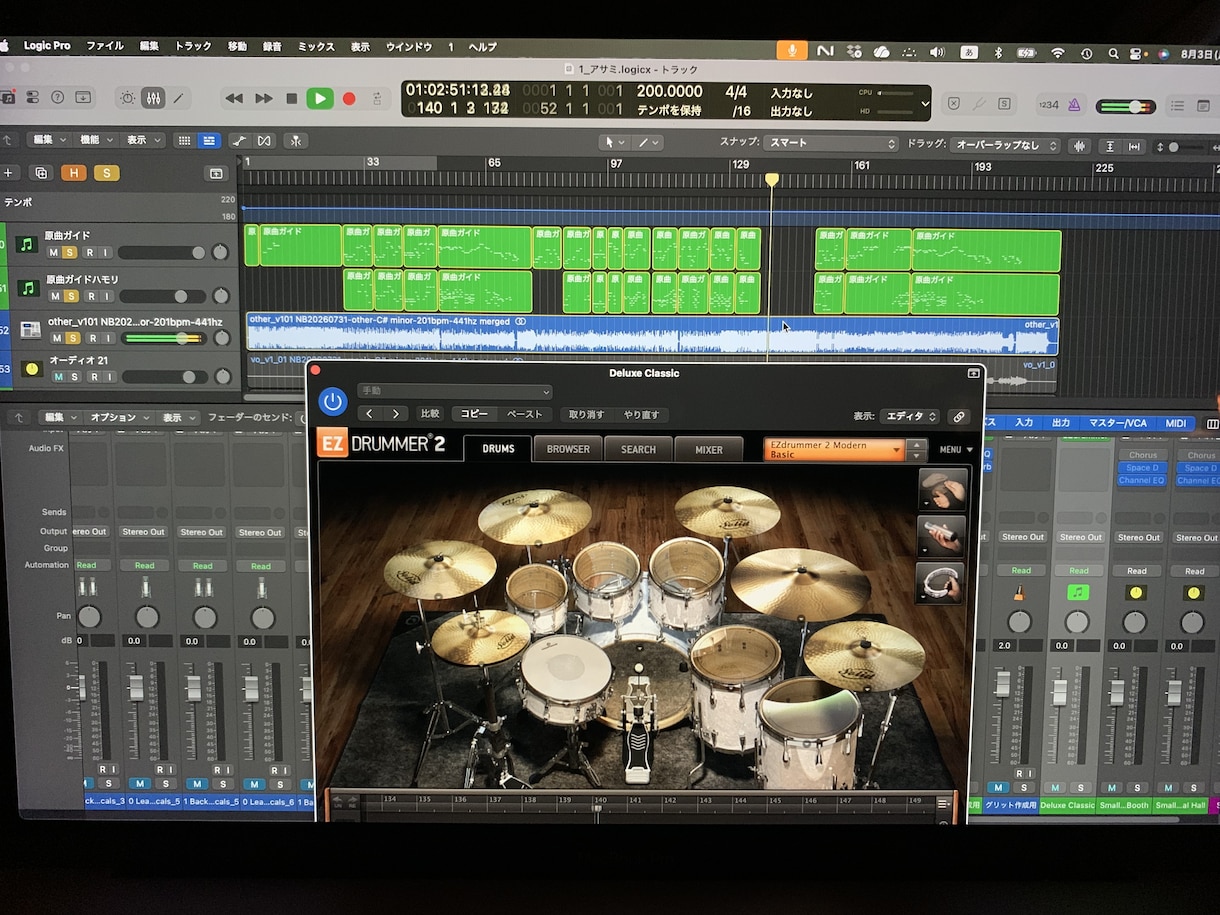Fast forward using the transport forward button
Screen dimensions: 1220x915
pyautogui.click(x=264, y=98)
